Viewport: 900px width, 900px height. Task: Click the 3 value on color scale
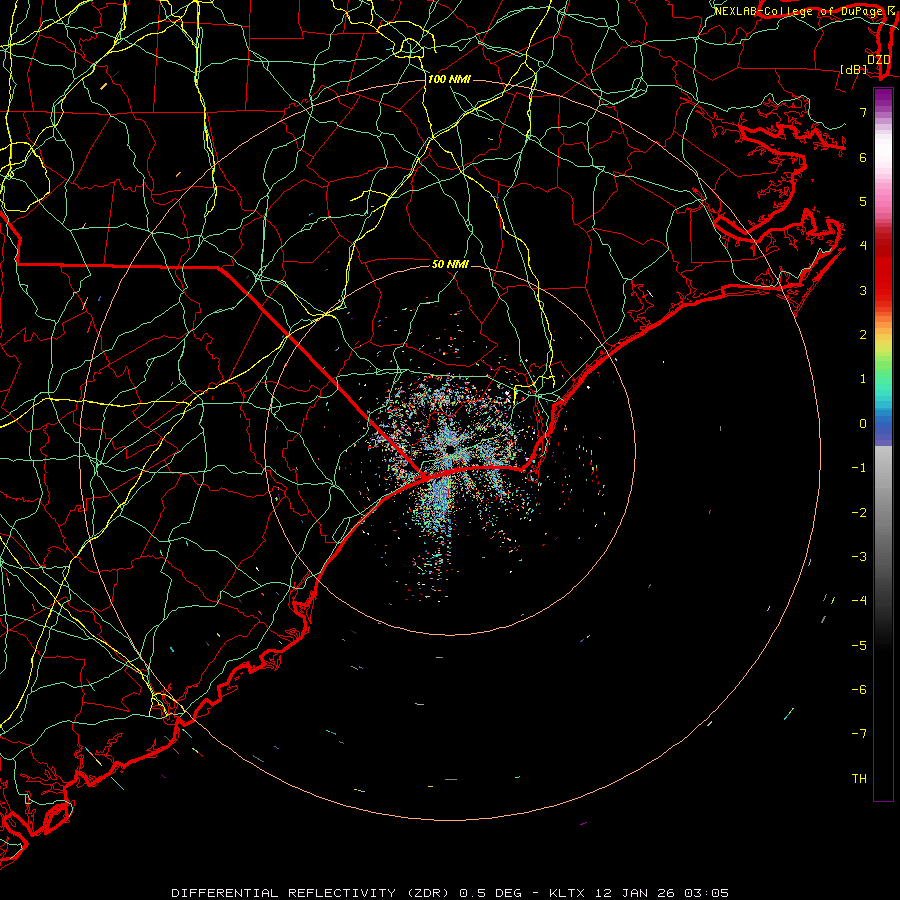coord(863,290)
